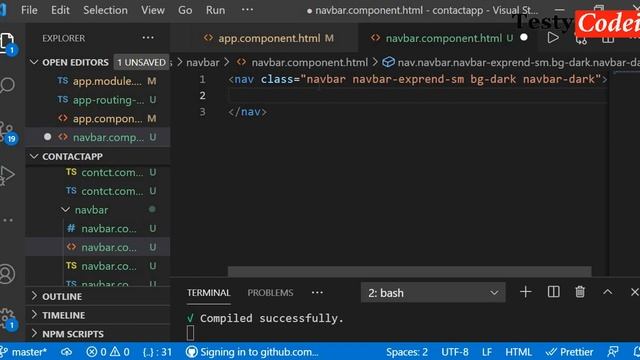Image resolution: width=640 pixels, height=360 pixels.
Task: Maximize the terminal panel with up chevron
Action: 607,292
